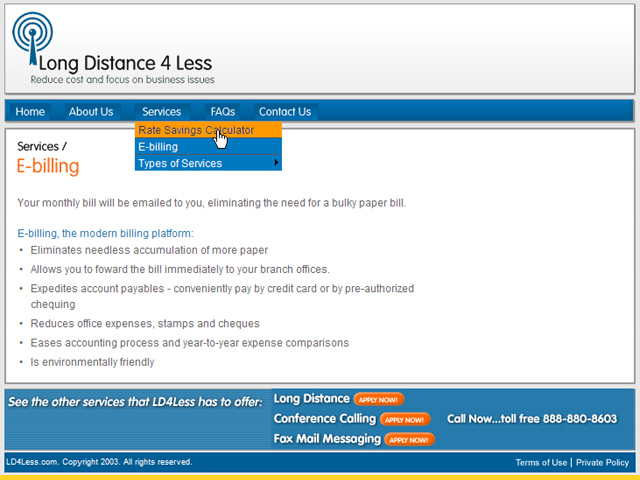640x480 pixels.
Task: Open Contact Us page
Action: point(284,112)
